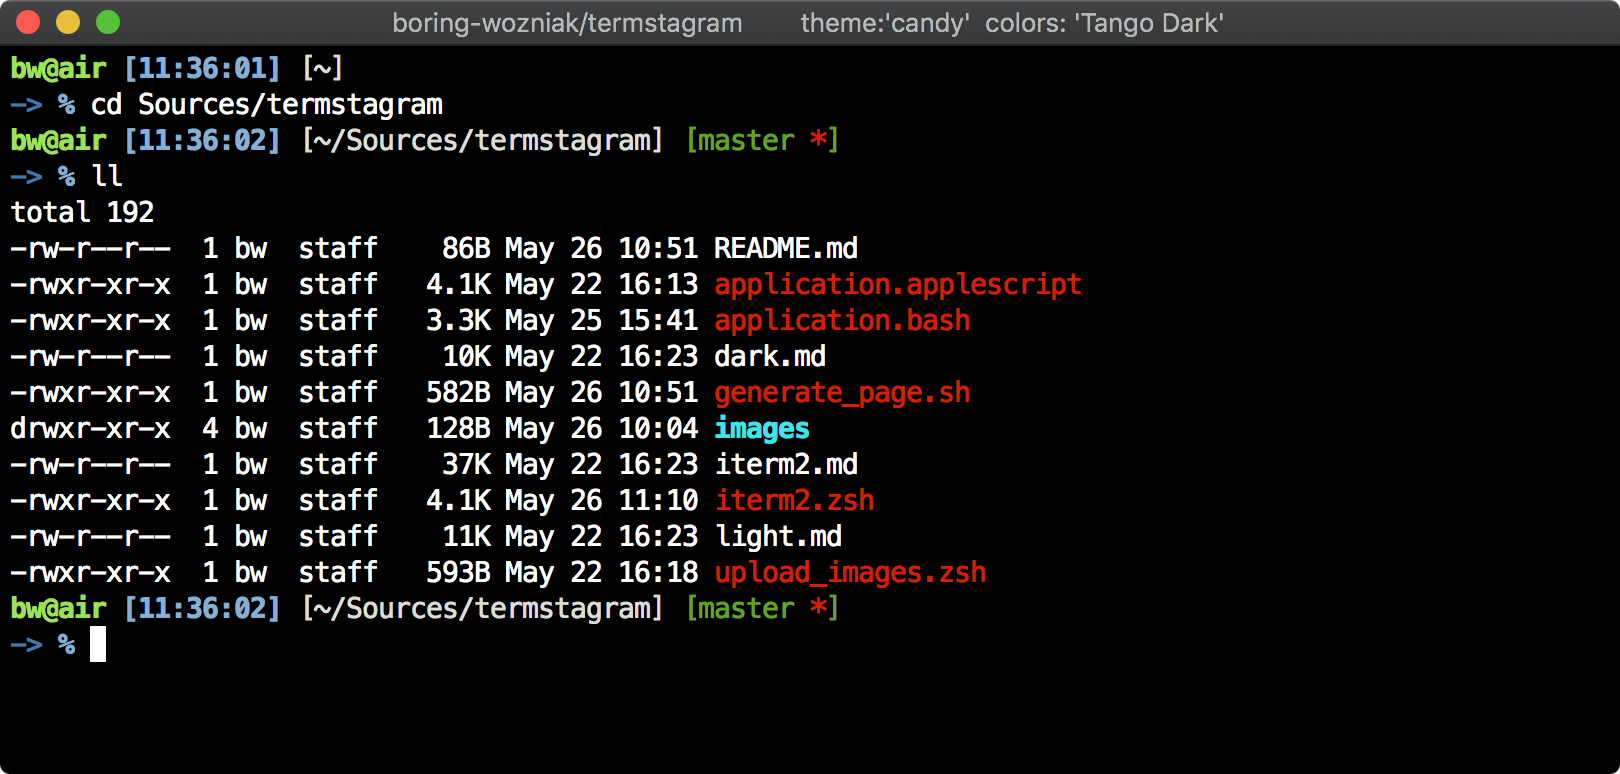Click the 'Tango Dark' colors text in title bar
Image resolution: width=1620 pixels, height=774 pixels.
click(1148, 23)
